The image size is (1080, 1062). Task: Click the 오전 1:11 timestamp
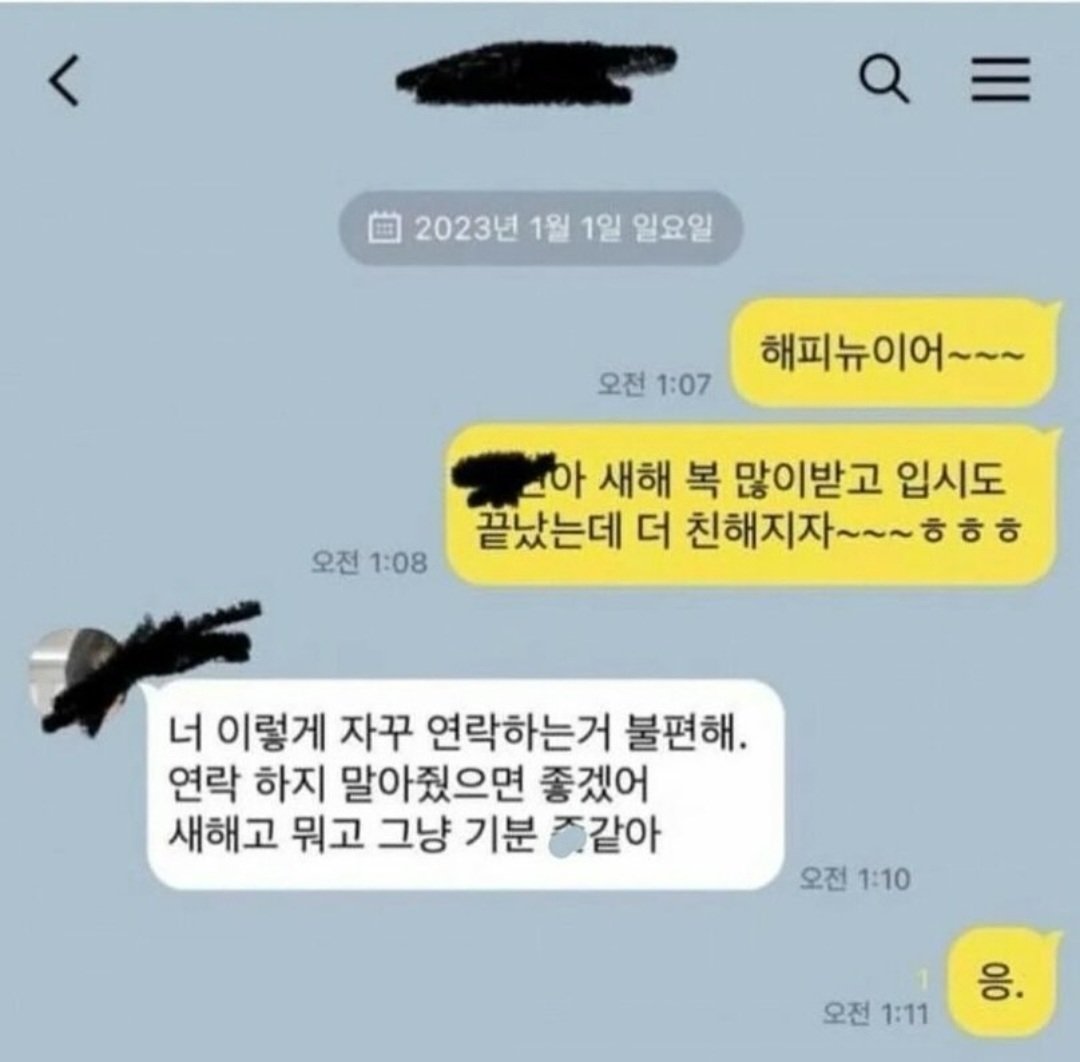click(875, 1013)
